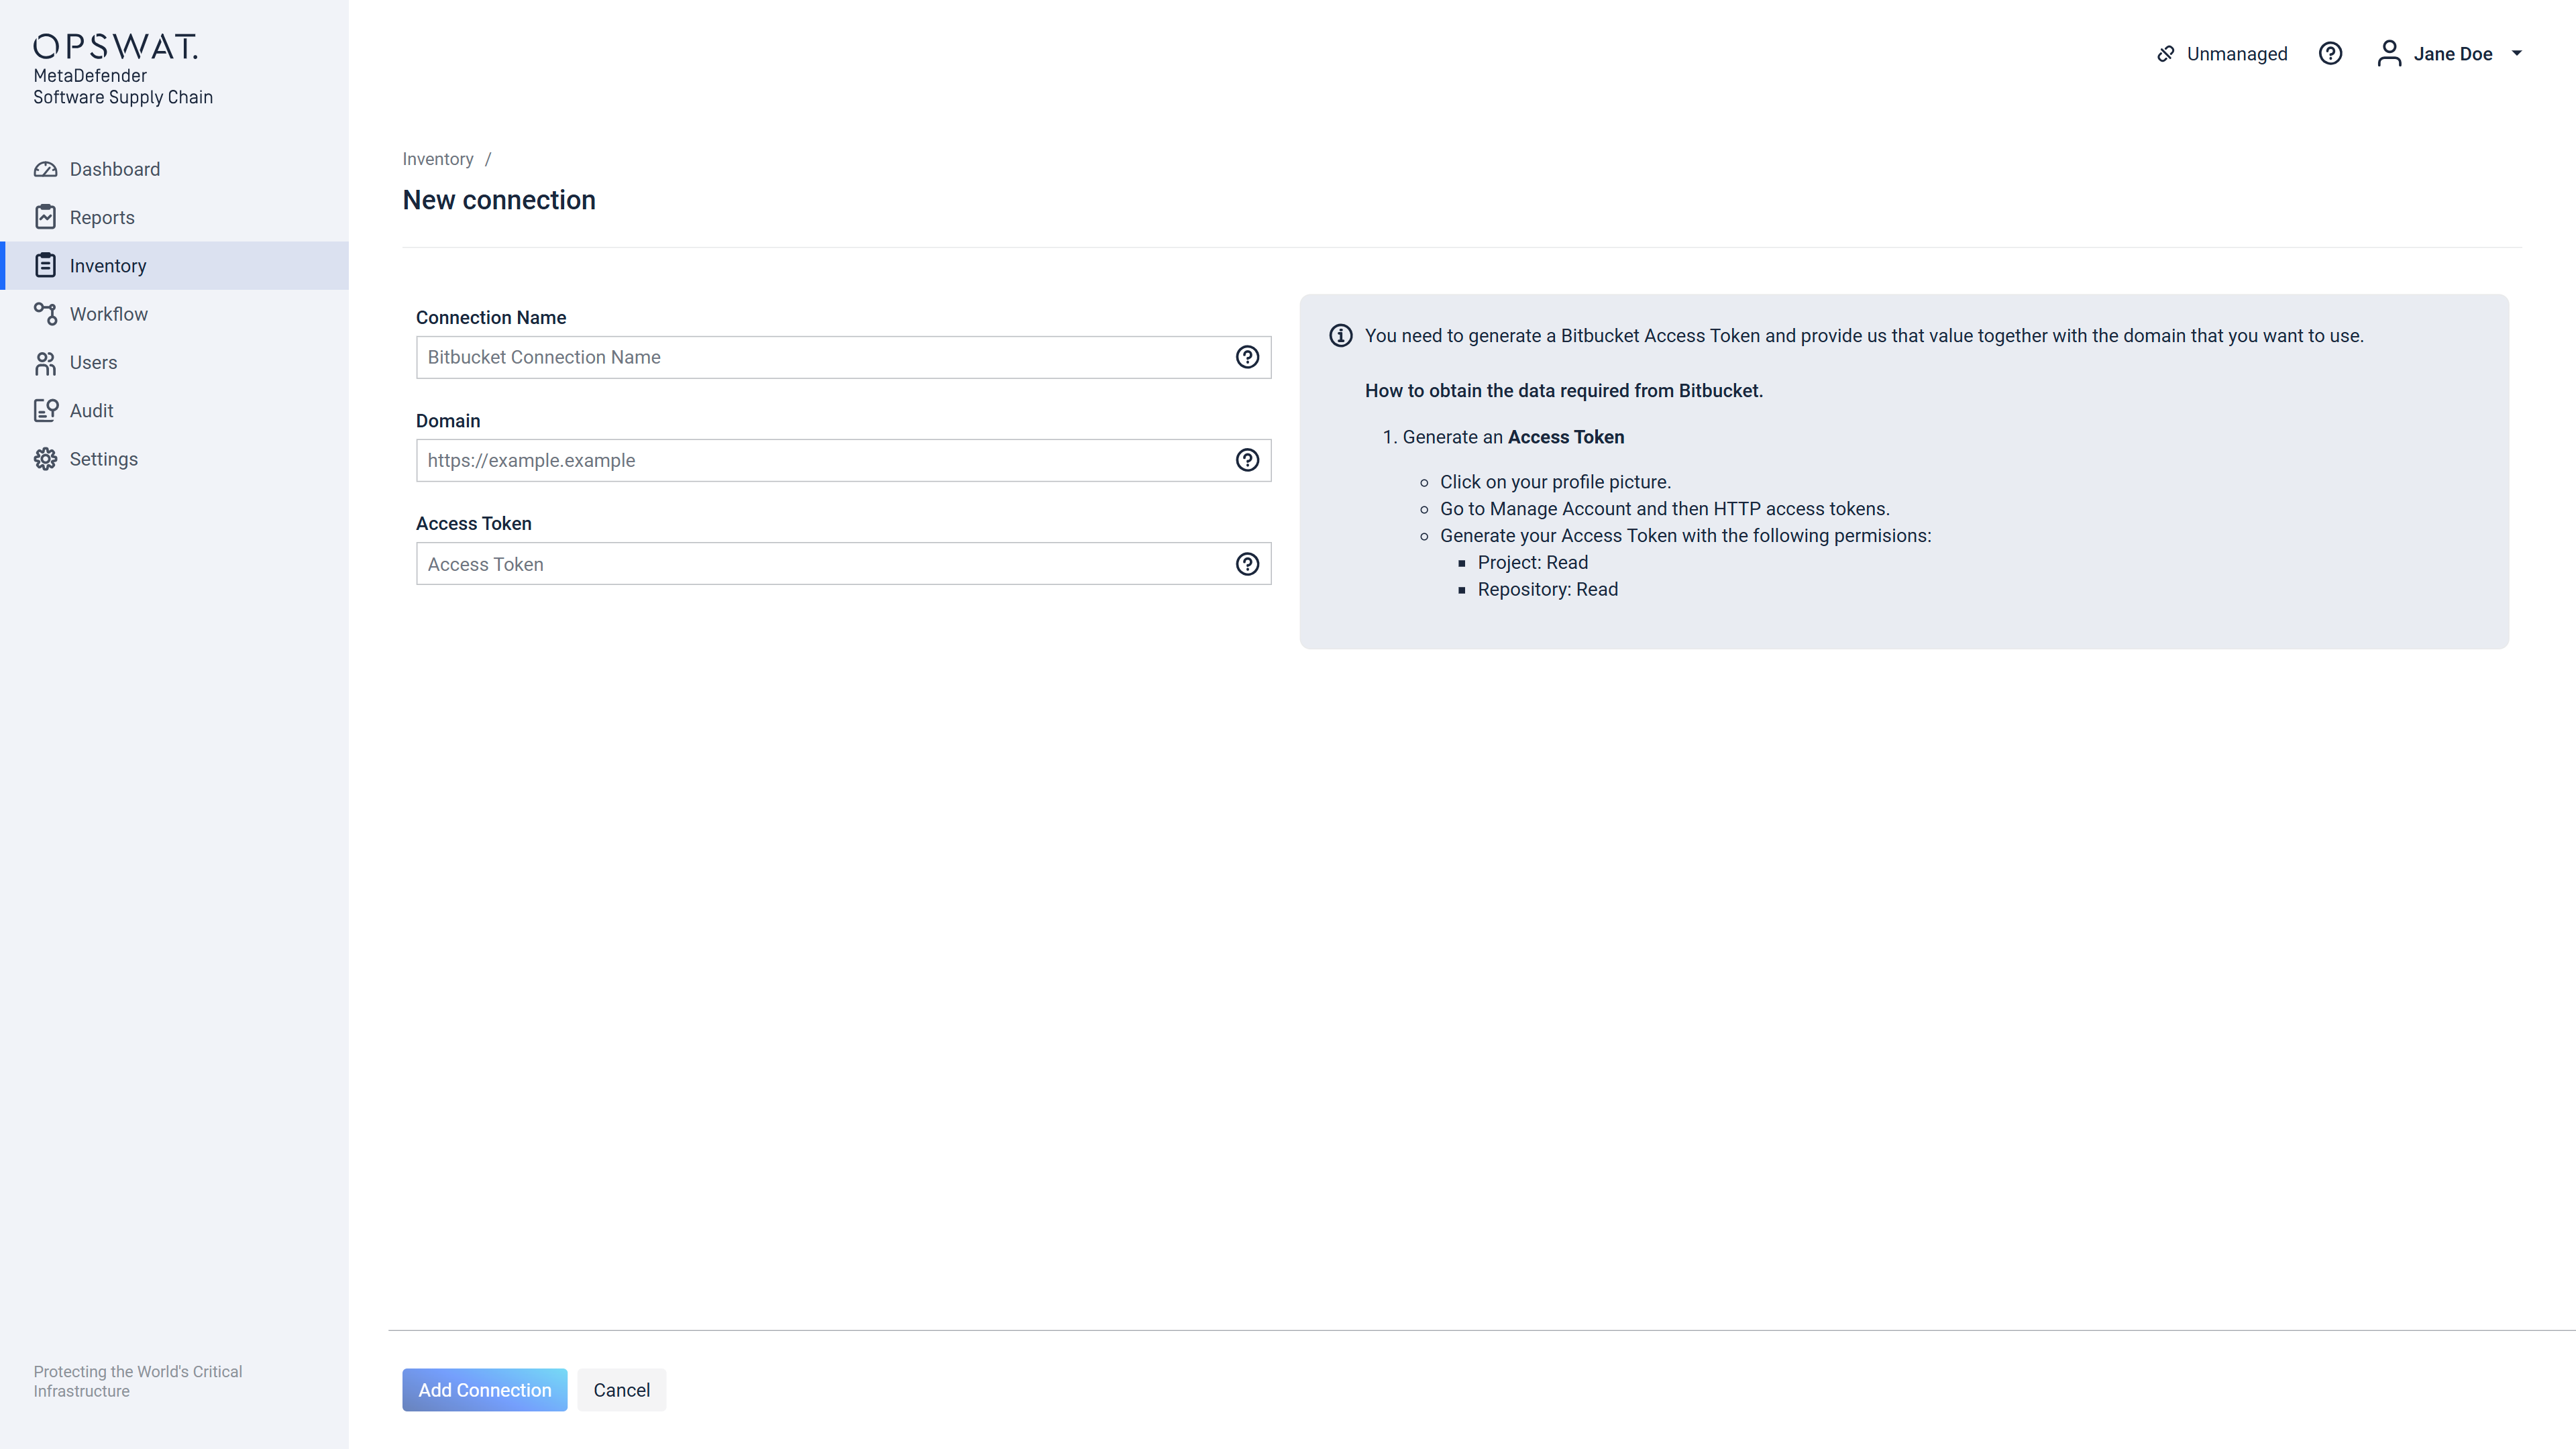Click the Settings gear icon
Image resolution: width=2576 pixels, height=1449 pixels.
[45, 459]
